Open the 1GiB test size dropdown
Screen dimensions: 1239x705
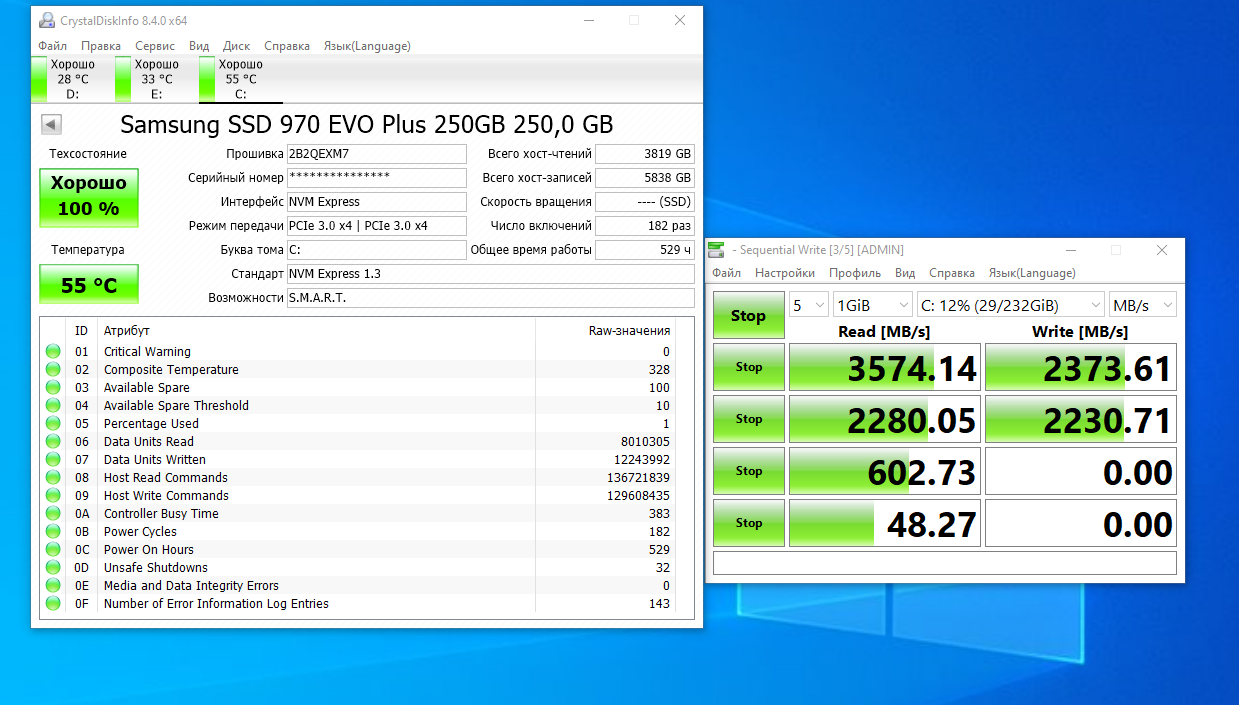pos(873,305)
